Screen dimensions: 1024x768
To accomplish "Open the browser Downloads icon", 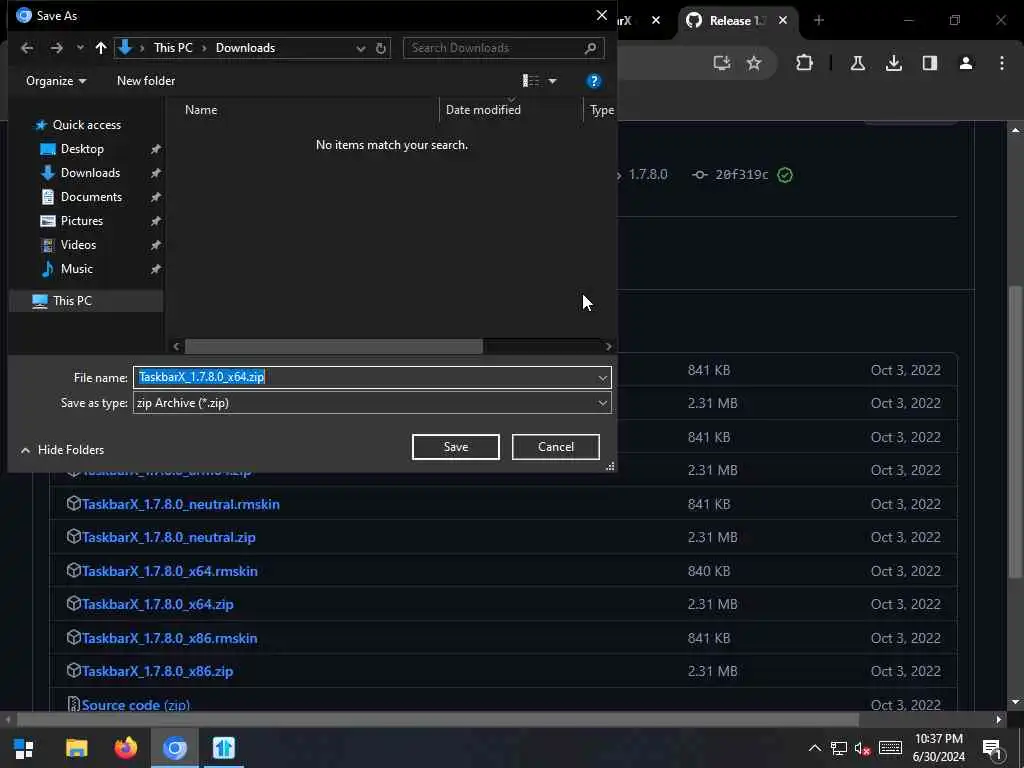I will [893, 63].
